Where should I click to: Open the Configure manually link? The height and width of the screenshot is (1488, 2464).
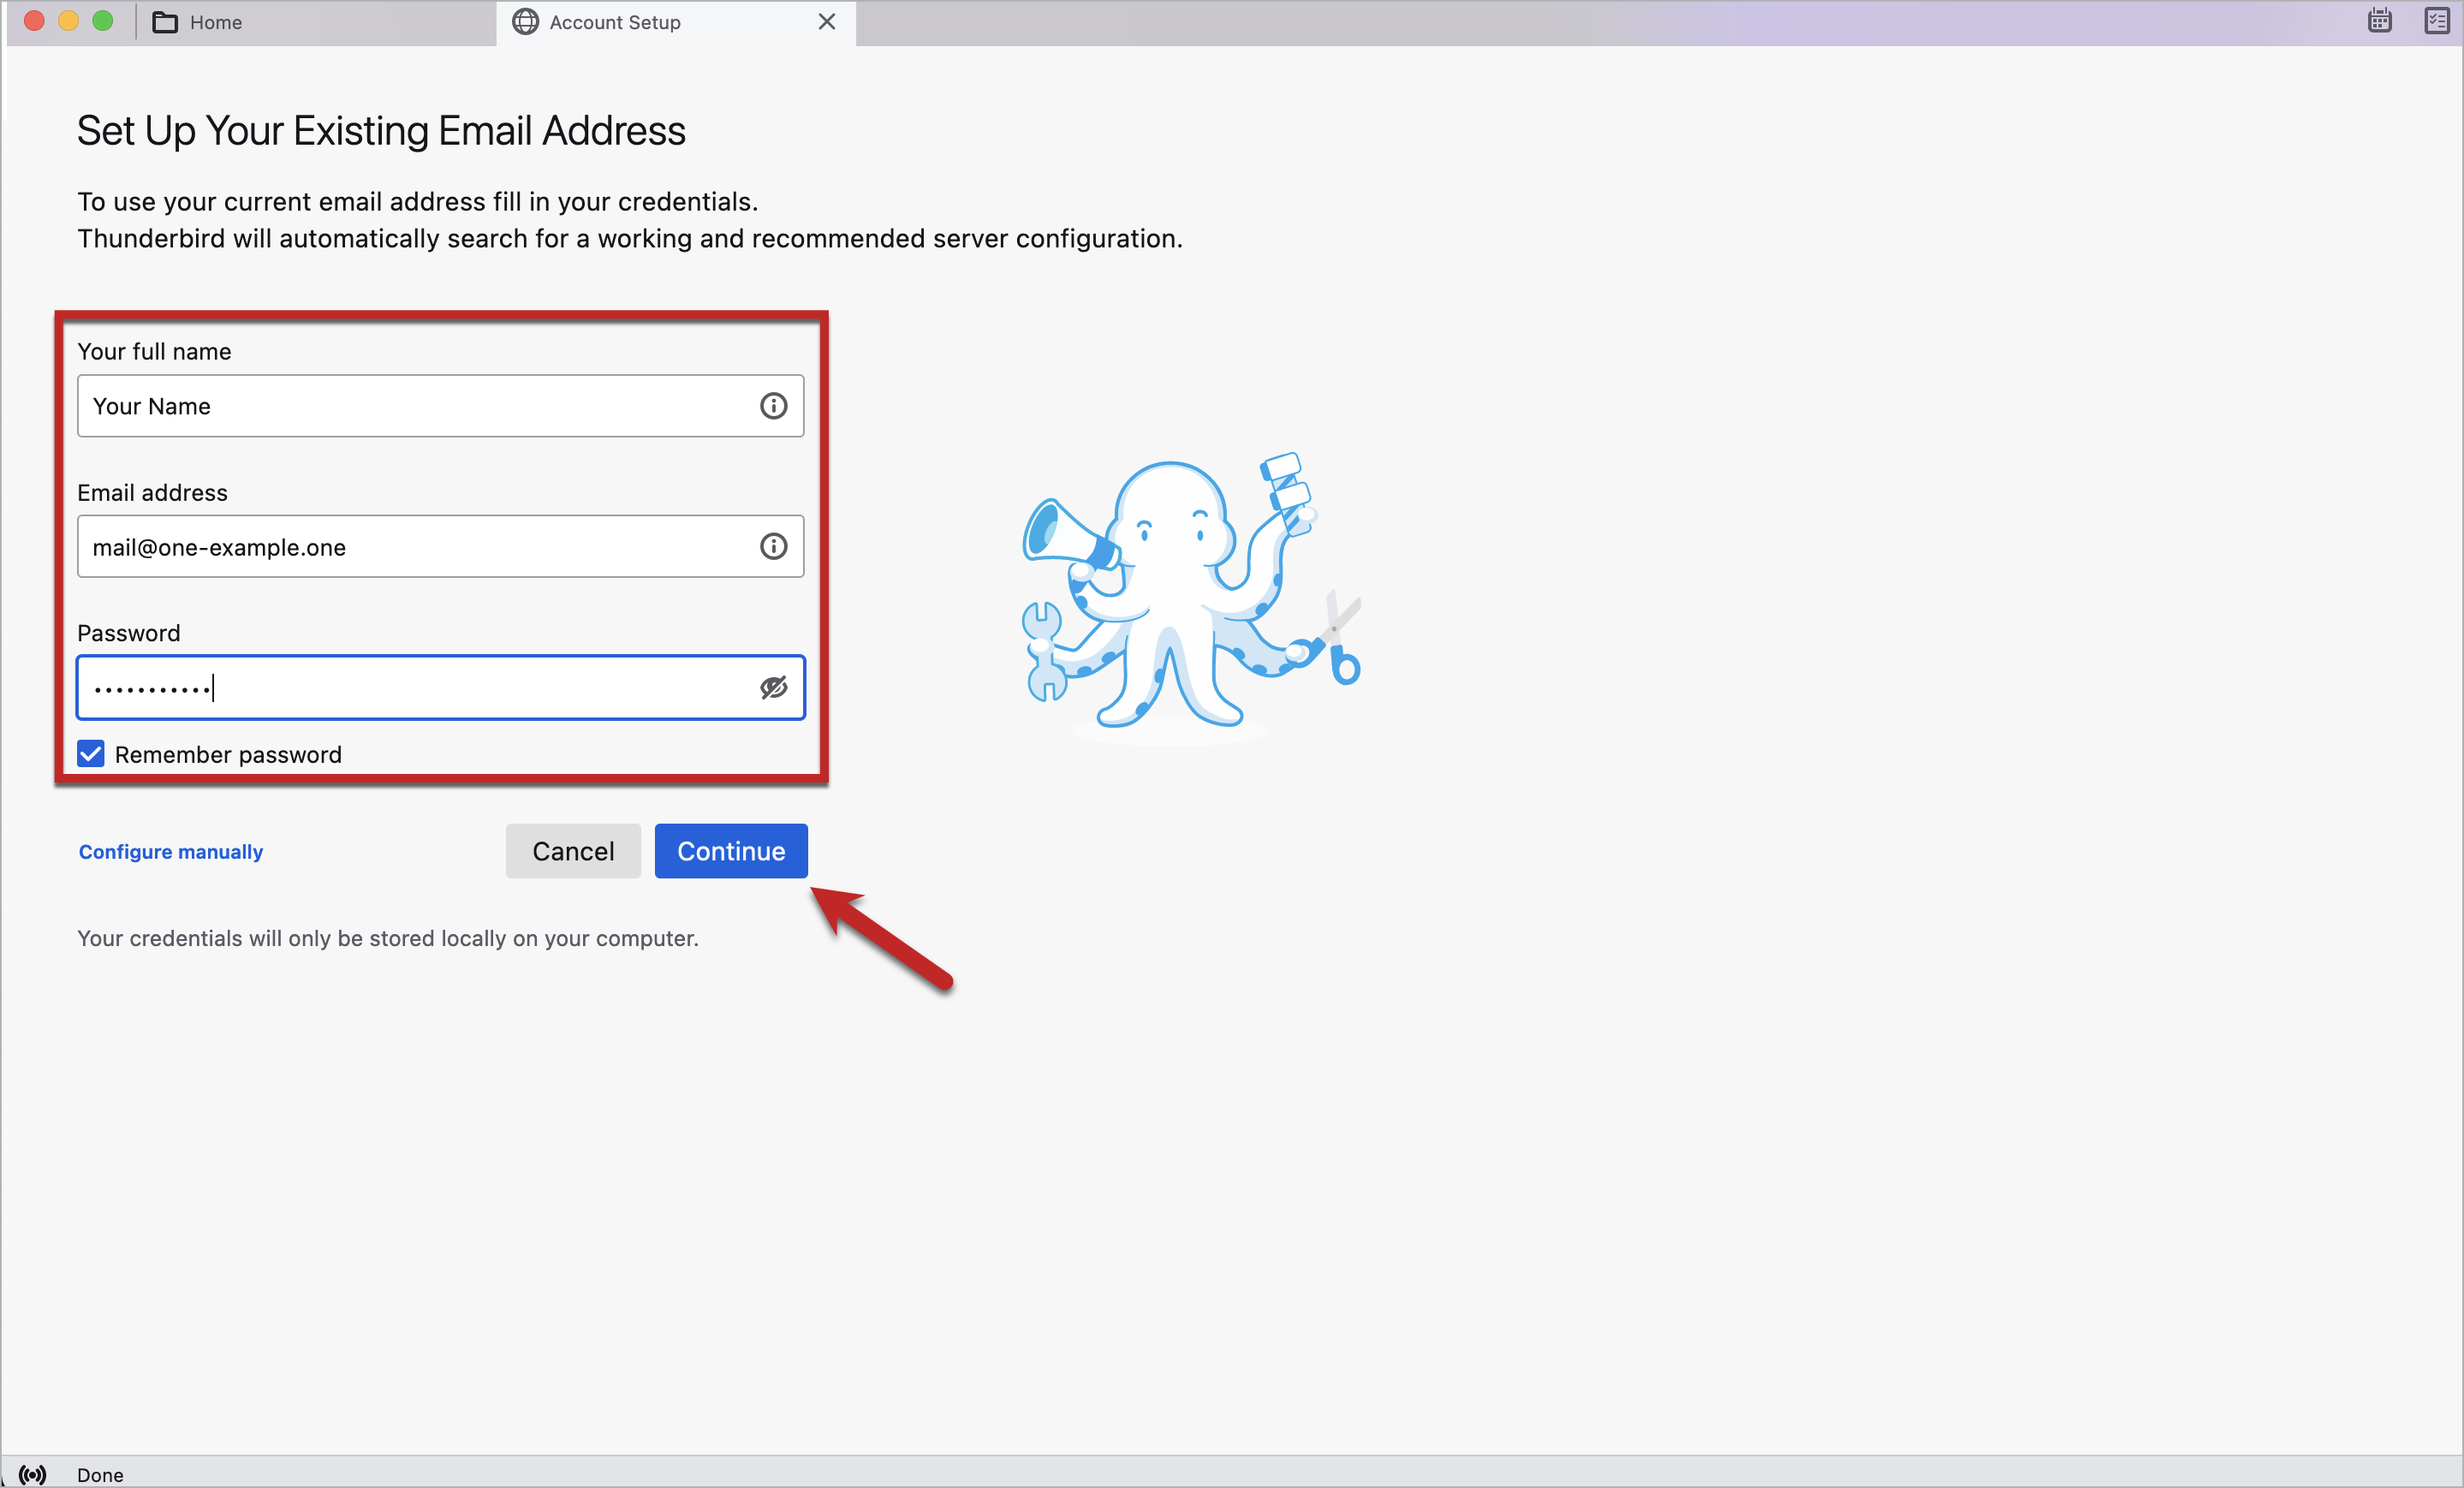(x=171, y=851)
